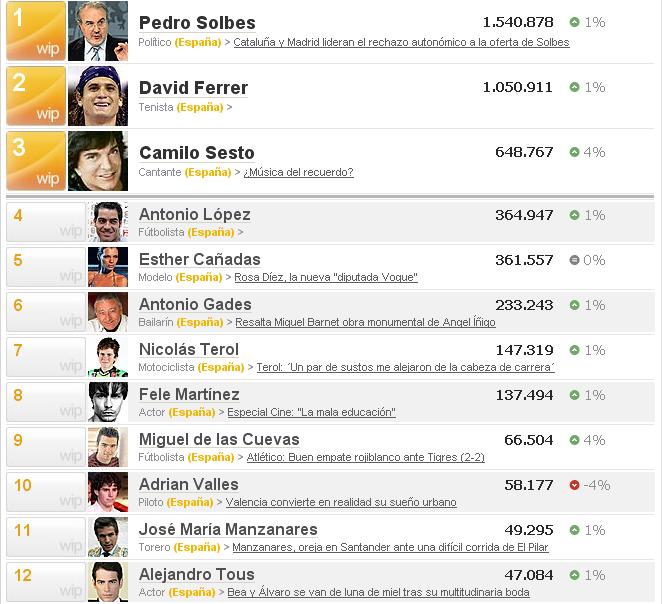Image resolution: width=662 pixels, height=604 pixels.
Task: Select the Alejandro Tous name link
Action: [197, 574]
